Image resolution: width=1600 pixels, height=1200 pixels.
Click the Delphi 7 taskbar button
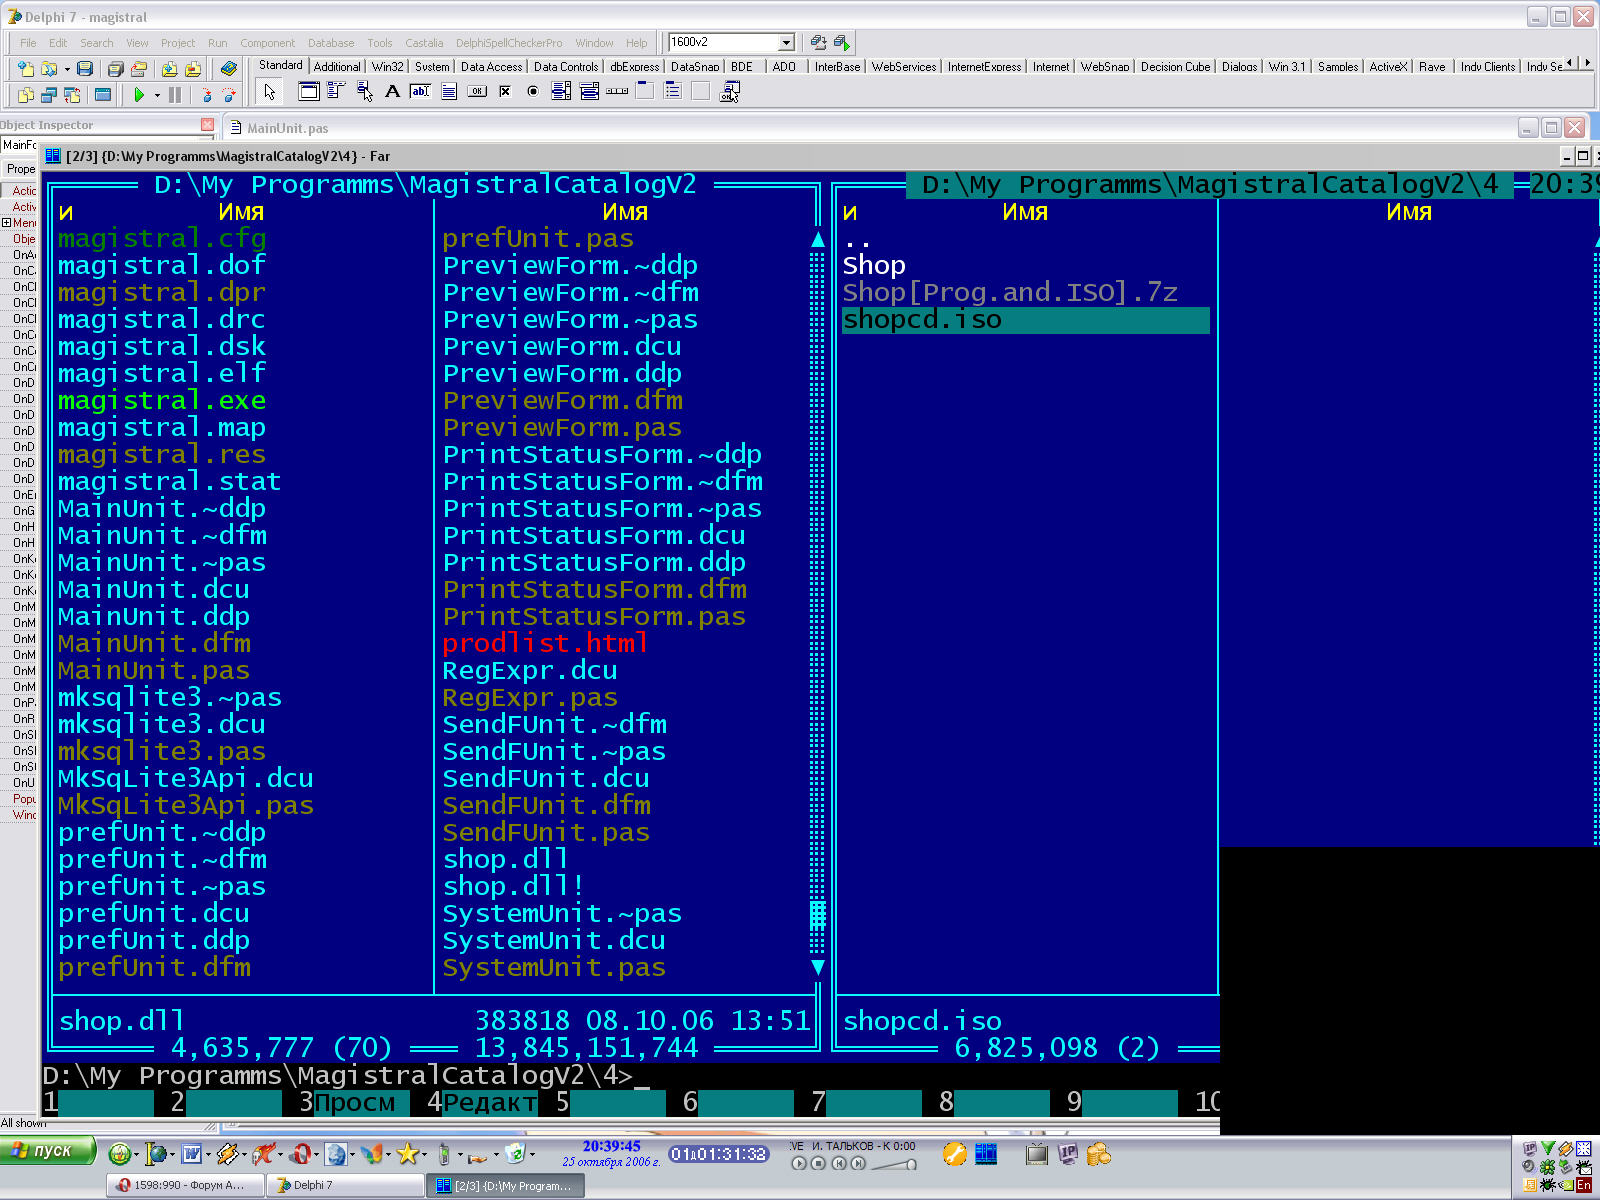(345, 1185)
